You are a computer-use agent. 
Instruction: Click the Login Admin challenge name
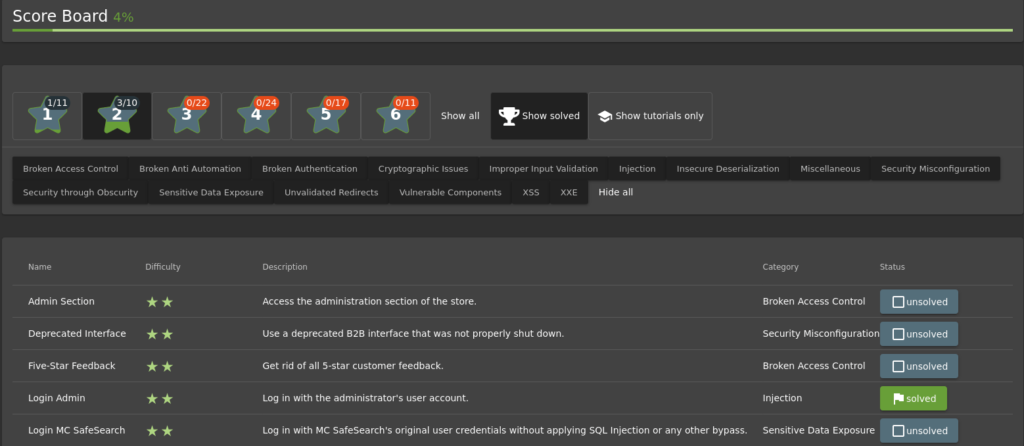click(x=57, y=398)
